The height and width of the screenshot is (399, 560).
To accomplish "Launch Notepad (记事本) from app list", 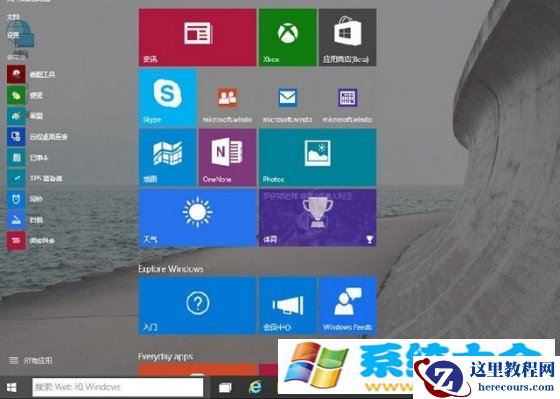I will 28,157.
